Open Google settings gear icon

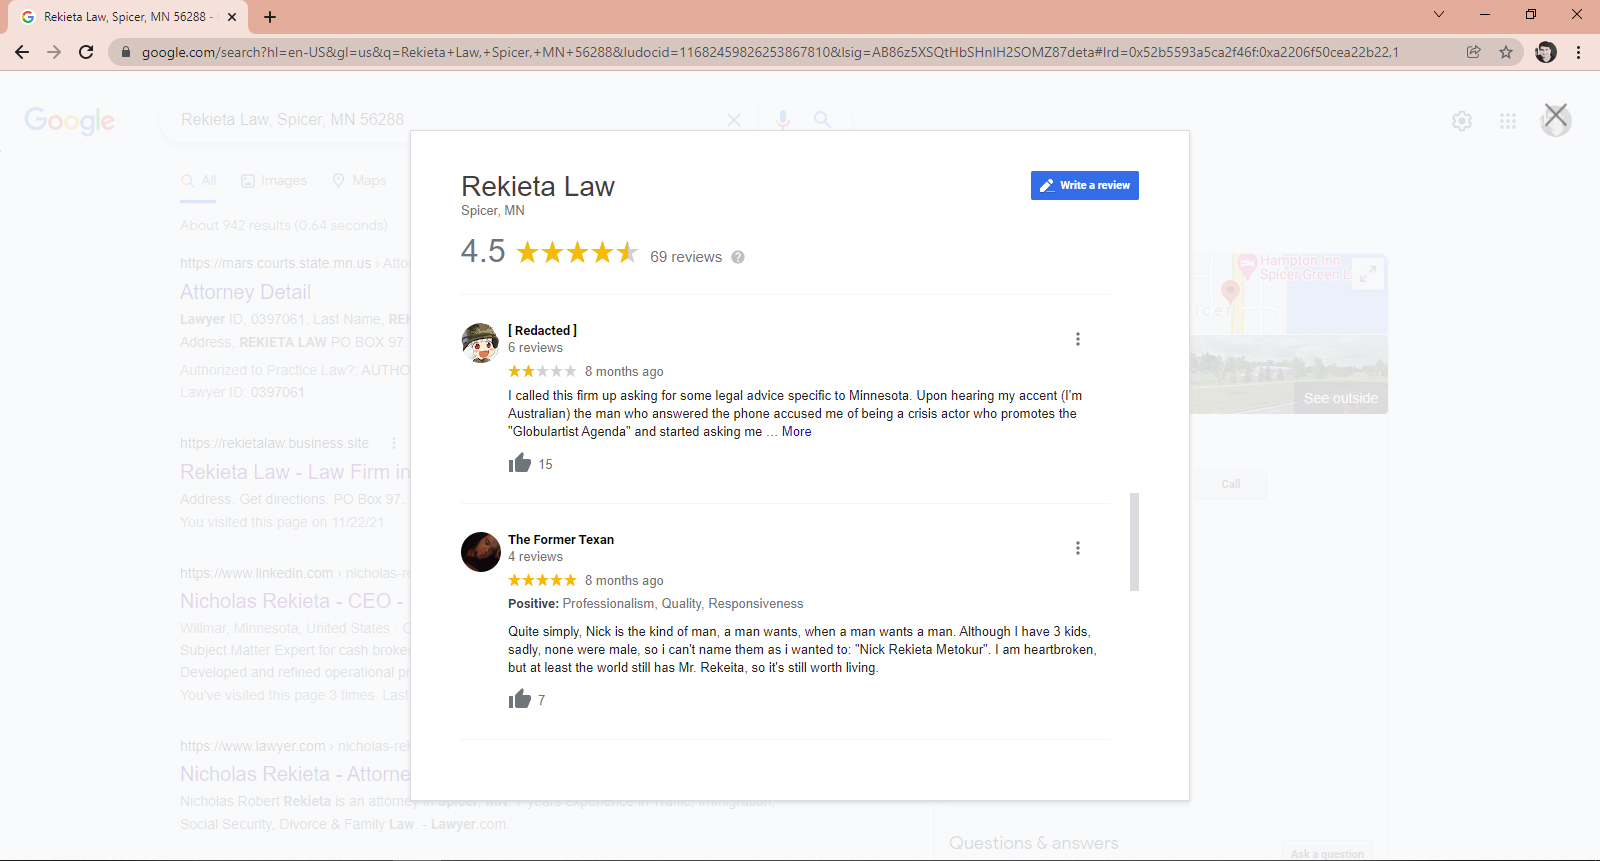point(1462,121)
